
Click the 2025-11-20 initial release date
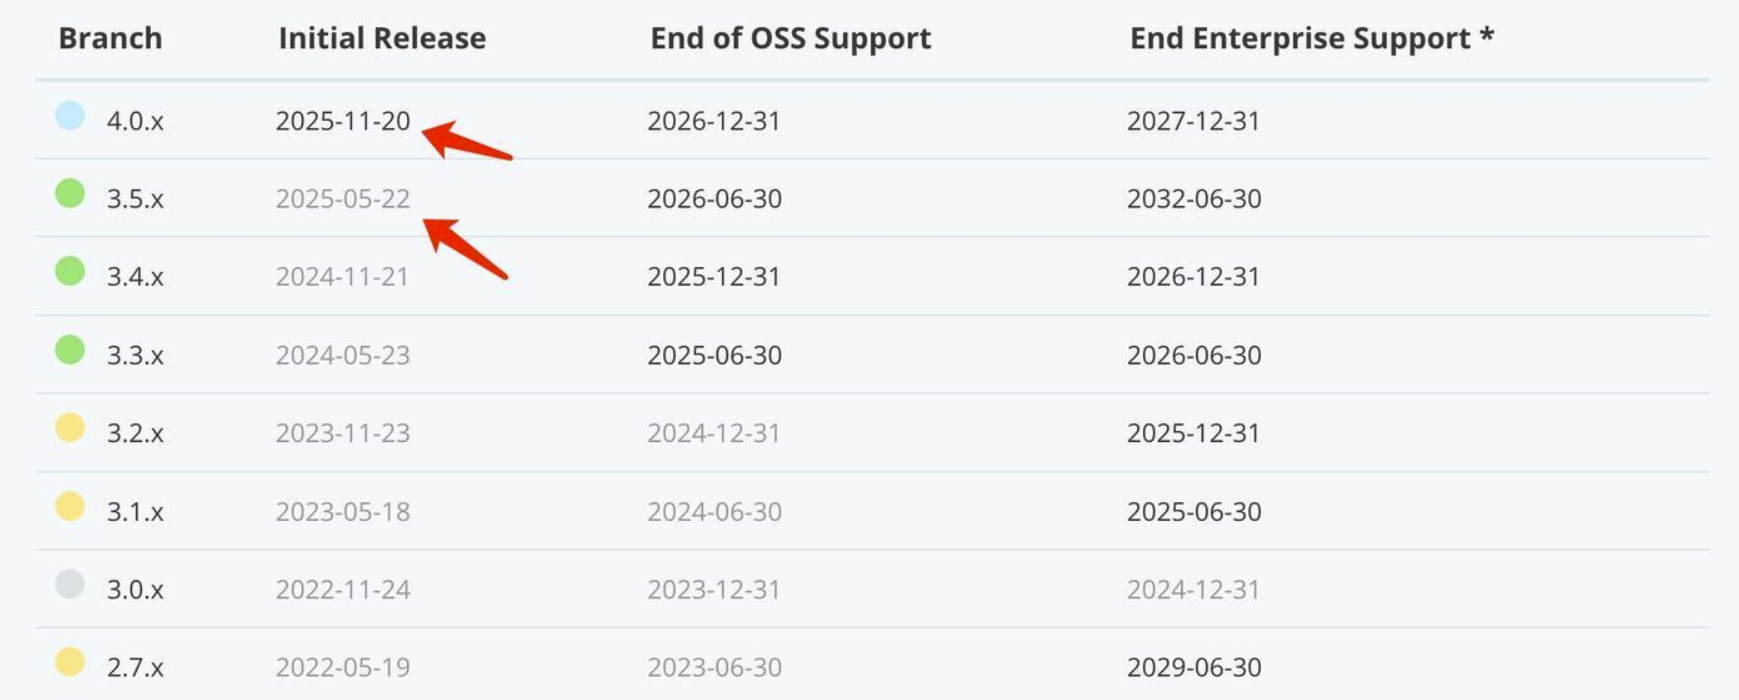[343, 121]
